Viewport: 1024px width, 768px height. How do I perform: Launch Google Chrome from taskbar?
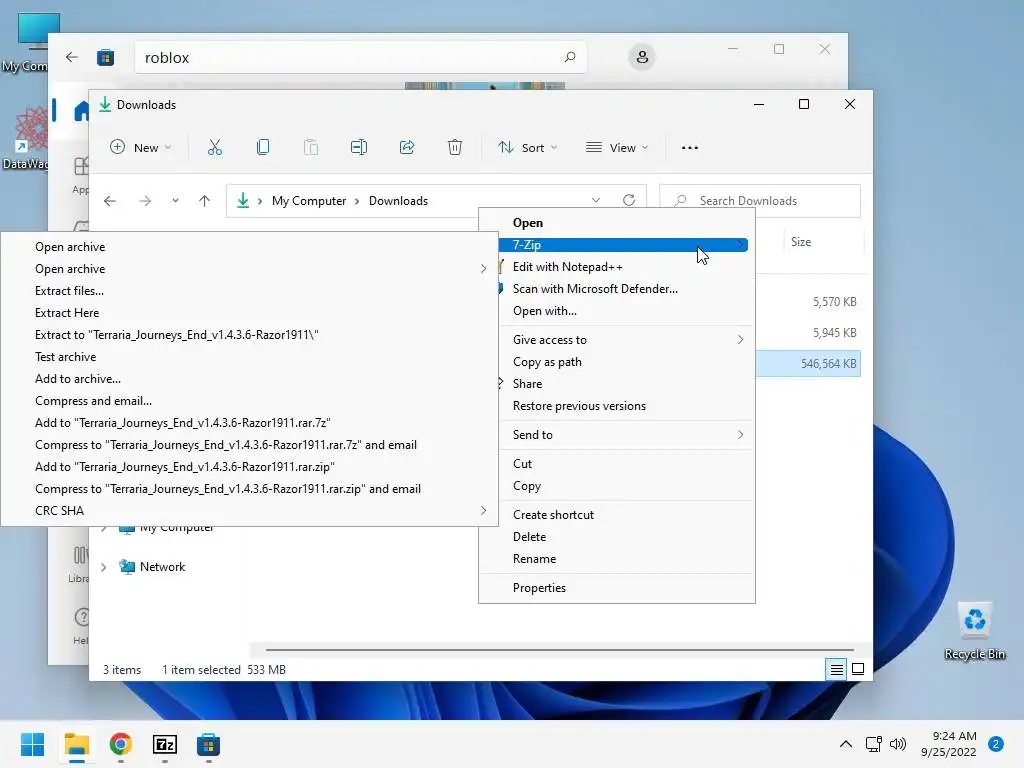(x=120, y=744)
